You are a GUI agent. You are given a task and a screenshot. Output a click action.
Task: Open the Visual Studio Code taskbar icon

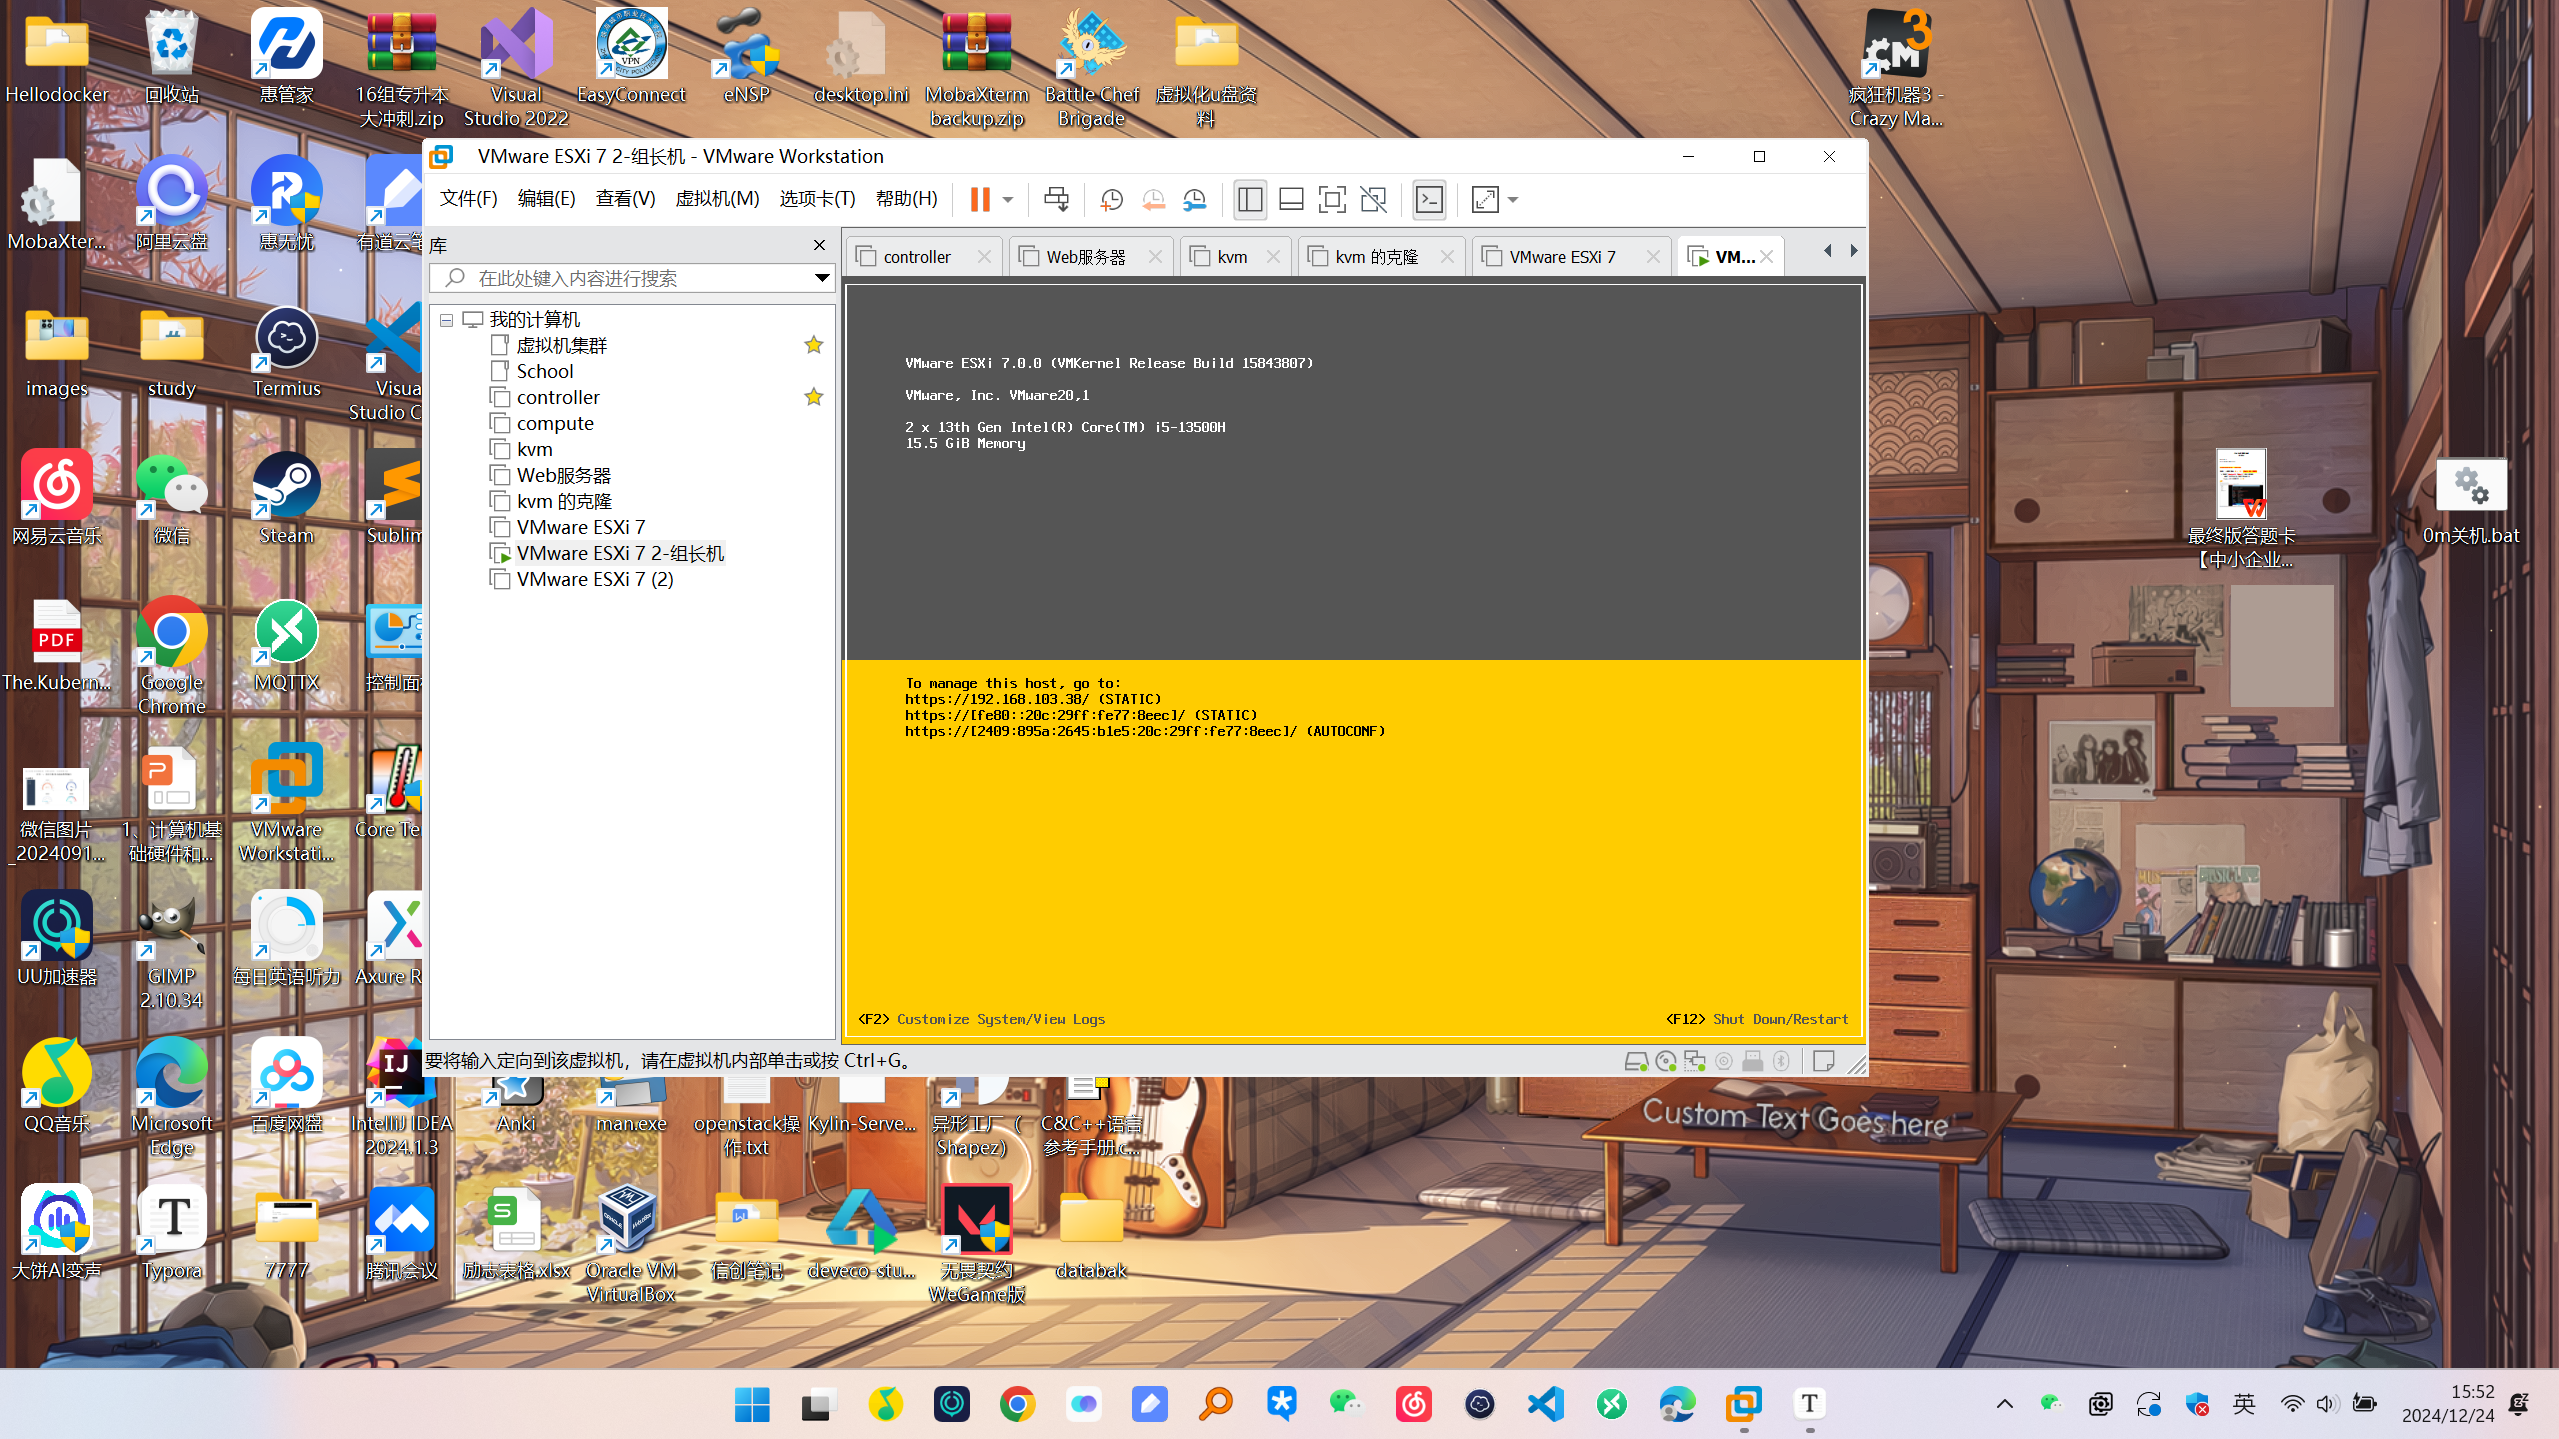(x=1545, y=1404)
